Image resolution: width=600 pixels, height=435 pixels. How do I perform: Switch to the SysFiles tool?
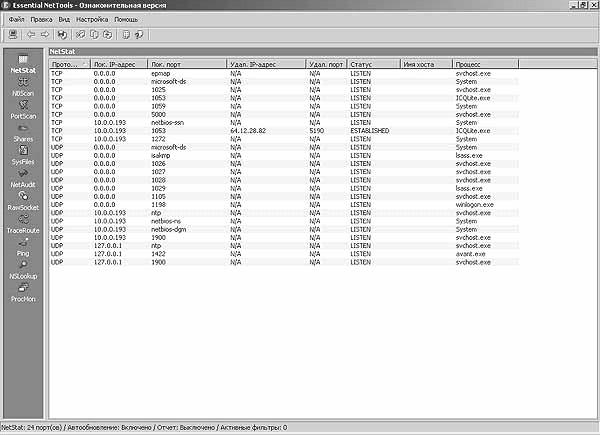point(22,157)
